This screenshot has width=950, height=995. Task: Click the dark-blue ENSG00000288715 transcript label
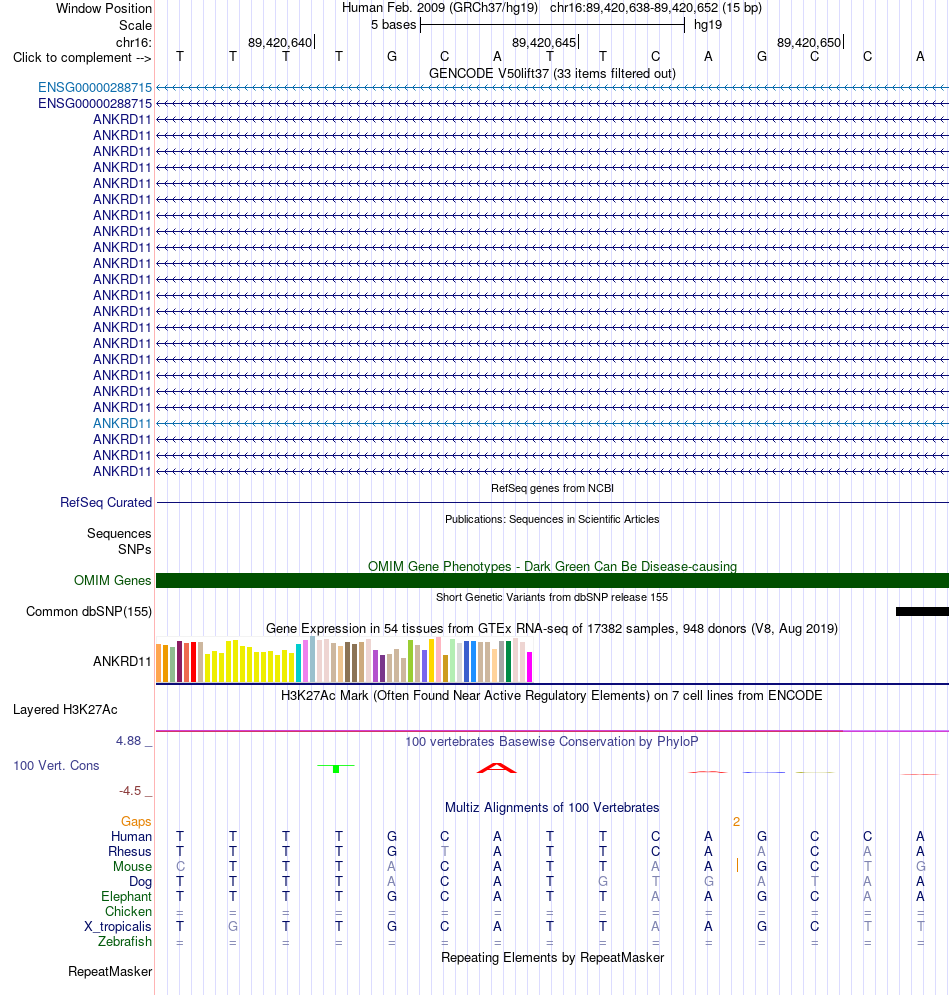tap(95, 103)
